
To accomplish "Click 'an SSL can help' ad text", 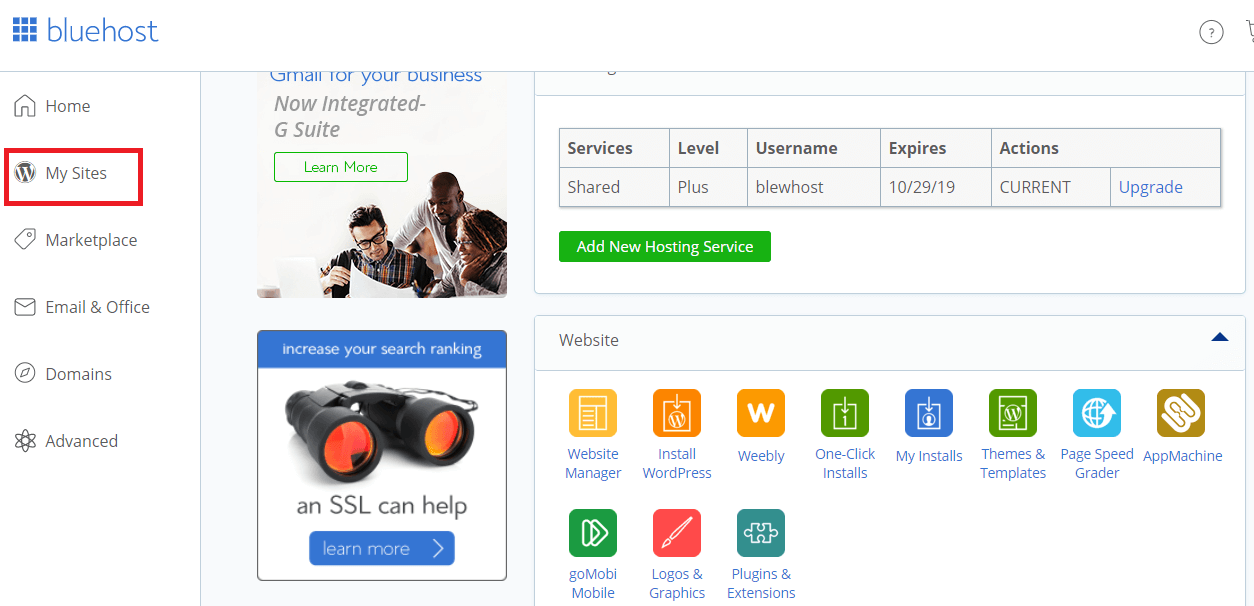I will (x=382, y=505).
